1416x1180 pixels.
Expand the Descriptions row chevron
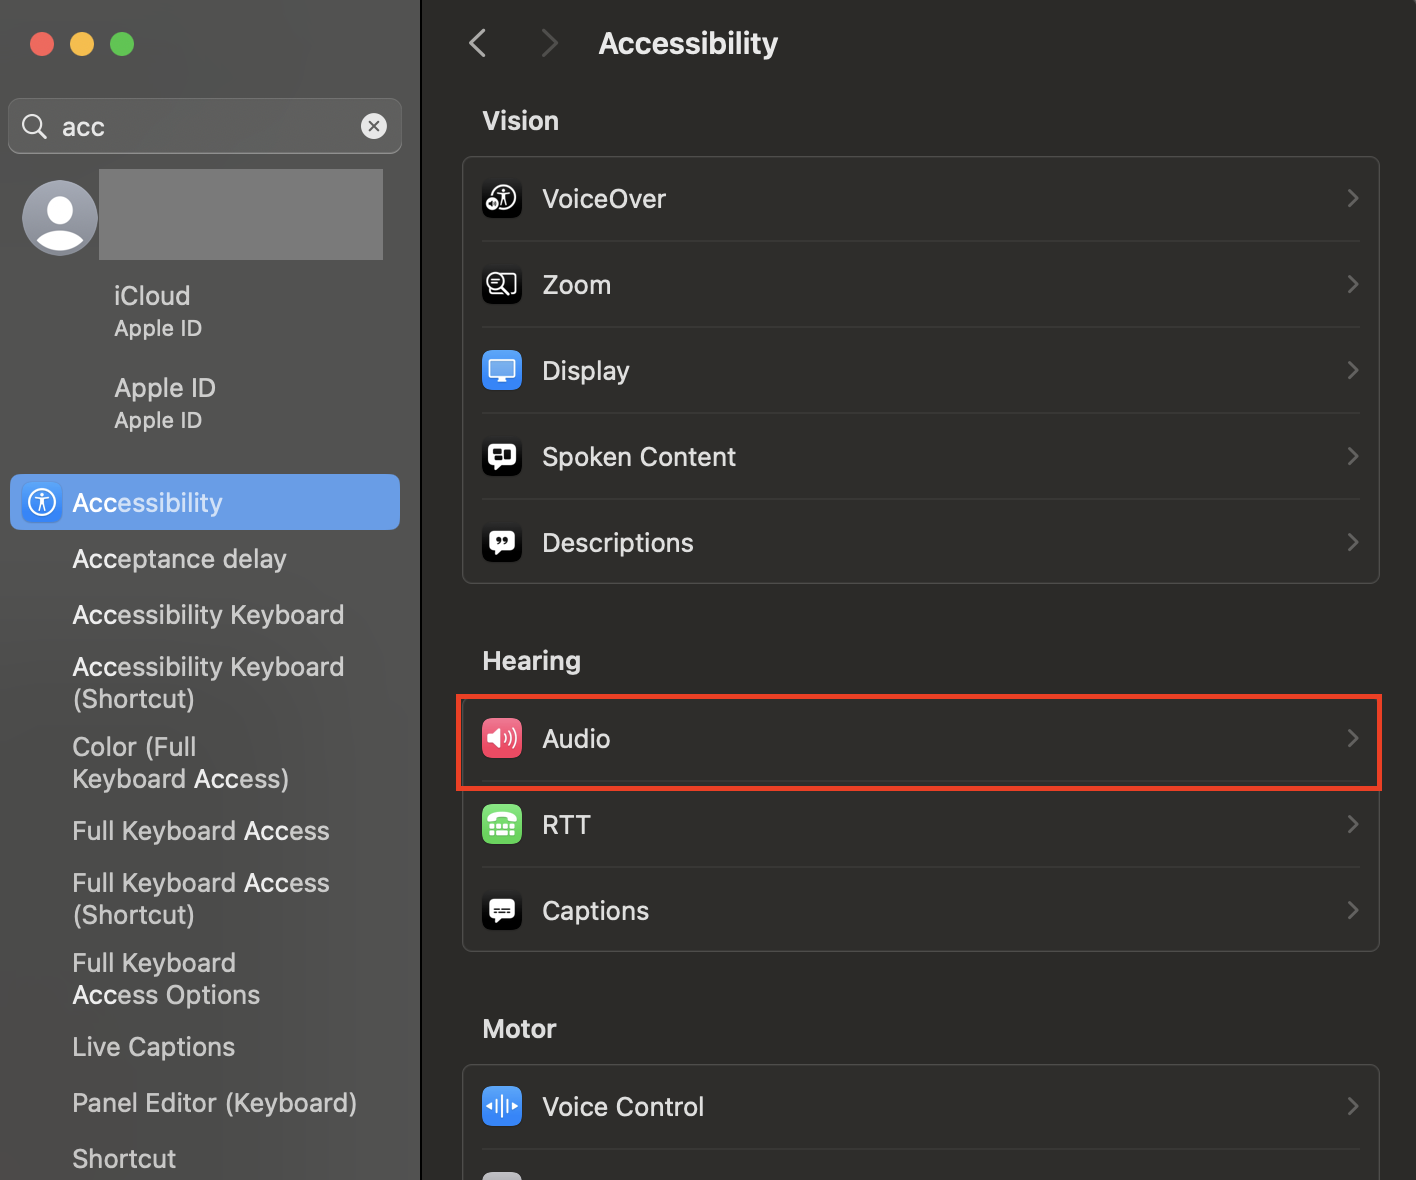(1352, 542)
